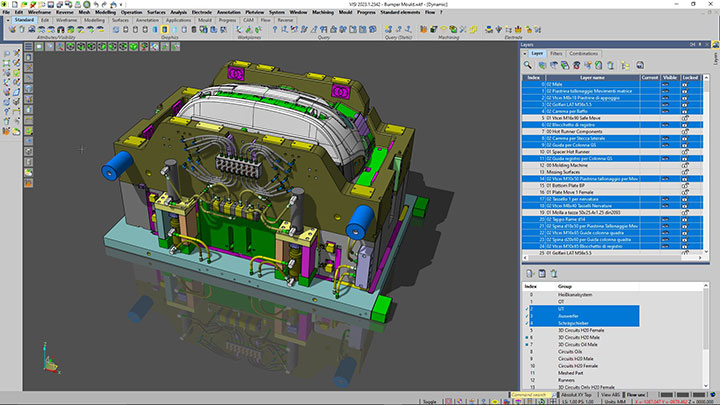The width and height of the screenshot is (720, 405).
Task: Toggle visibility of layer 02 Male
Action: tap(665, 84)
